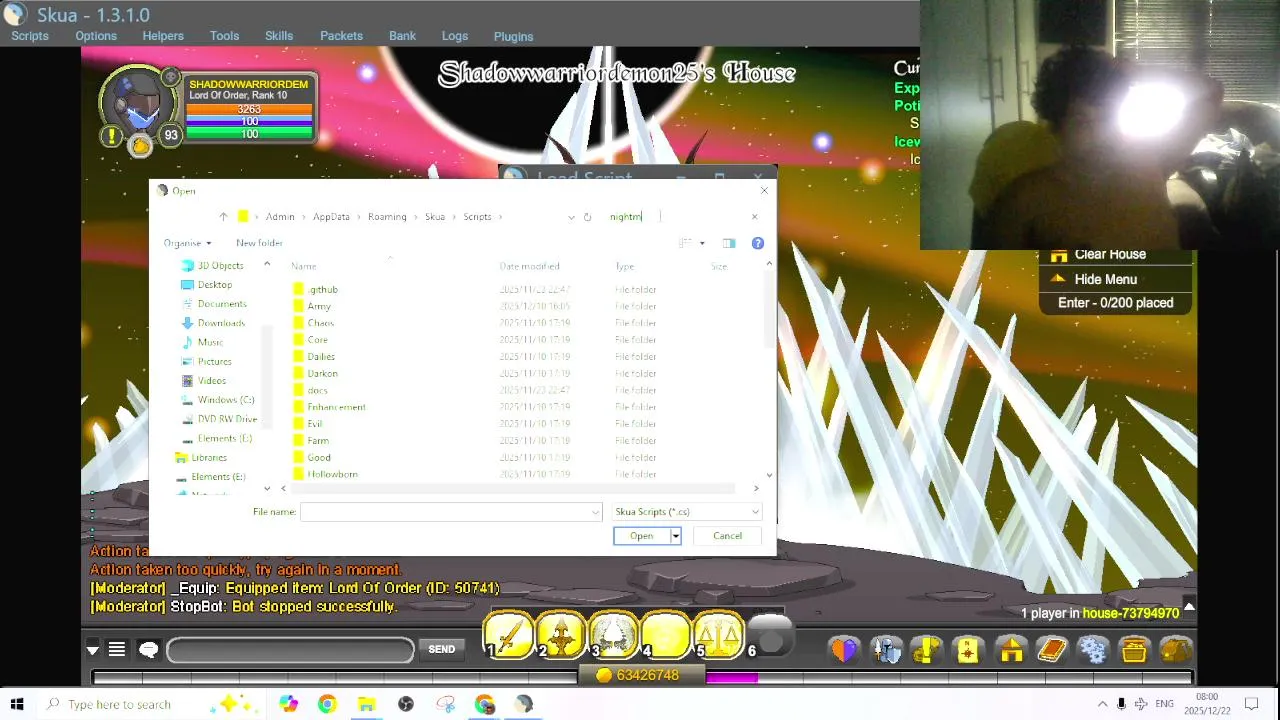Select Downloads in navigation pane
1280x720 pixels.
click(x=221, y=323)
